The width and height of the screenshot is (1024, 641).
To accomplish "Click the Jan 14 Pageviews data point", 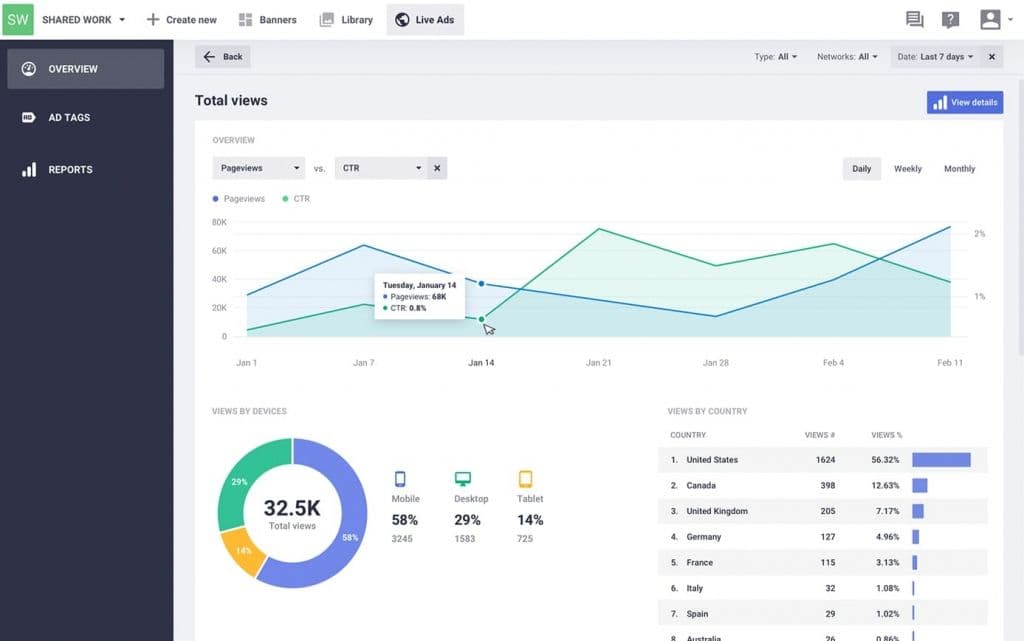I will (x=482, y=284).
